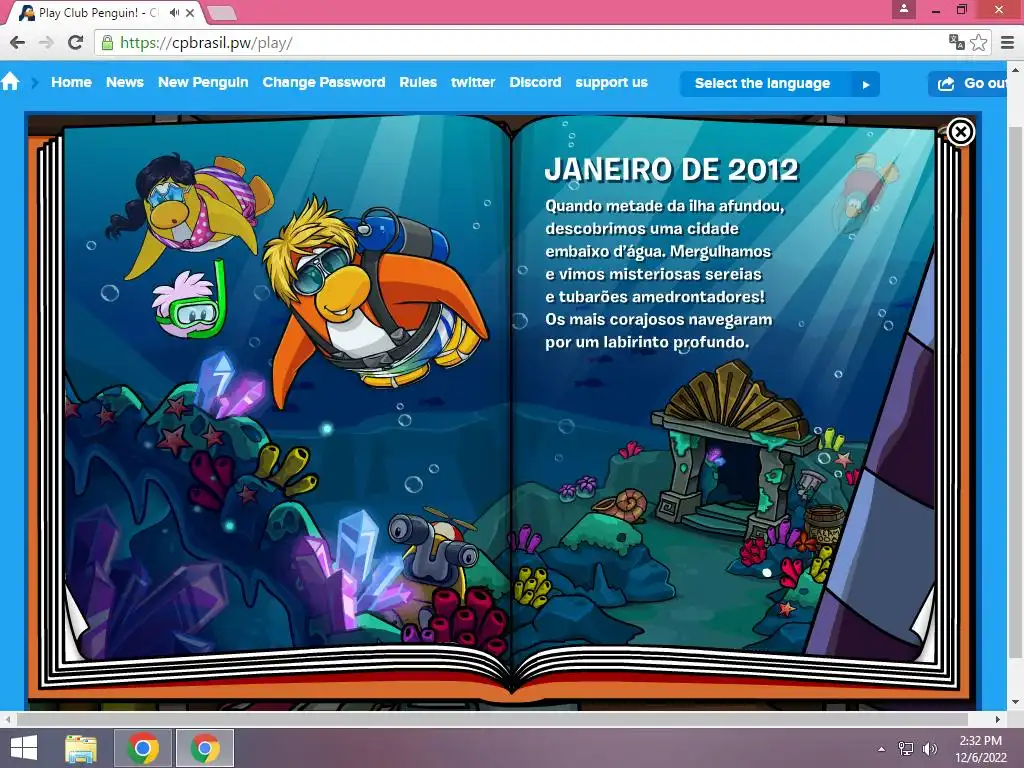
Task: Switch to first Chrome taskbar icon
Action: (143, 748)
